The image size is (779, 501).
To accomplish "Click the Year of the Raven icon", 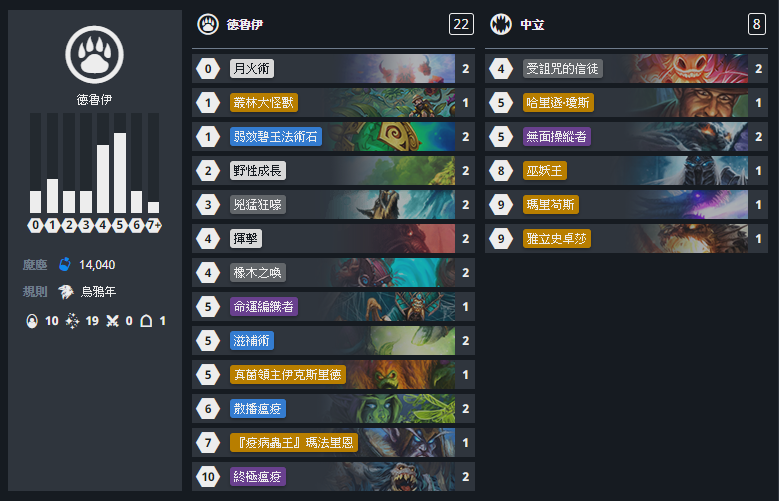I will pos(66,291).
